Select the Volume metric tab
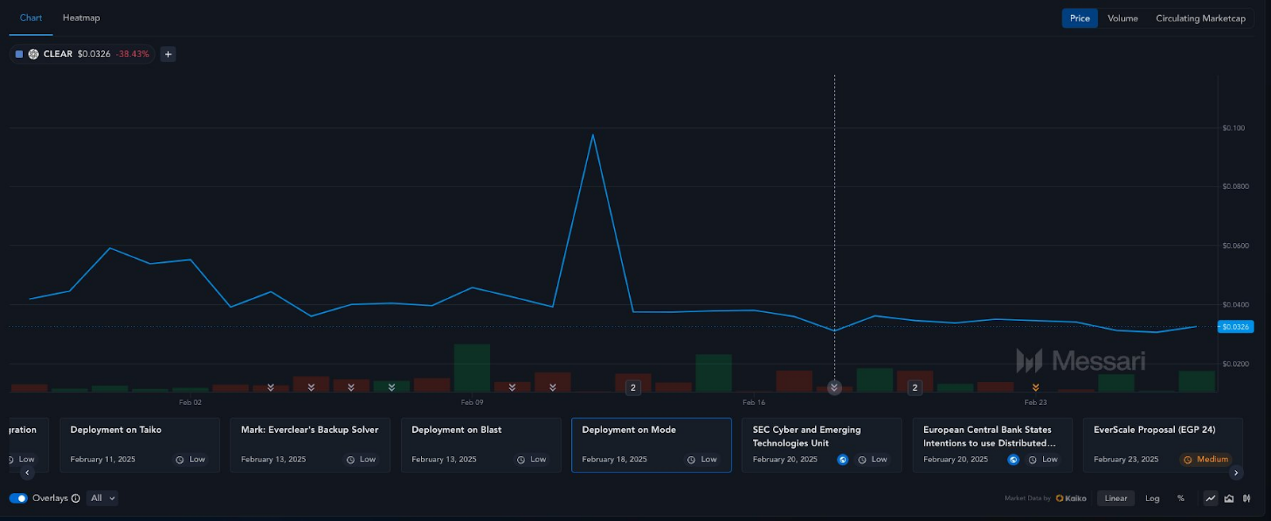 coord(1122,18)
